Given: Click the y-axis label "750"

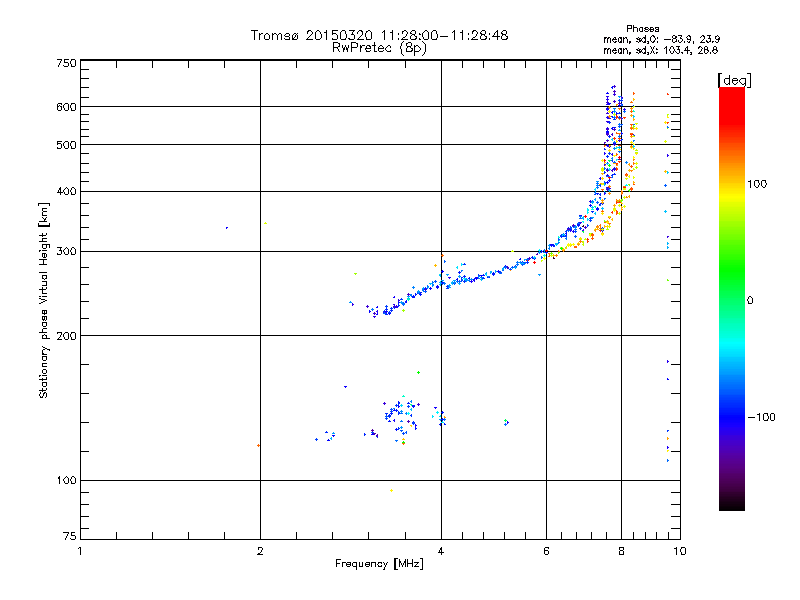Looking at the screenshot, I should click(66, 63).
